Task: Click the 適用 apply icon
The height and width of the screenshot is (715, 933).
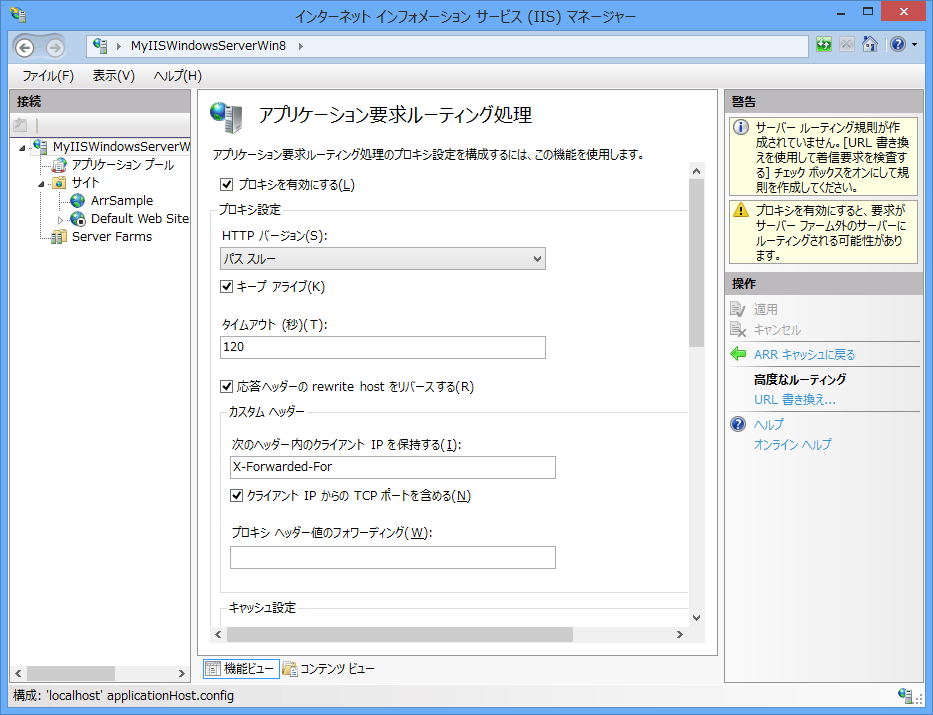Action: [x=738, y=309]
